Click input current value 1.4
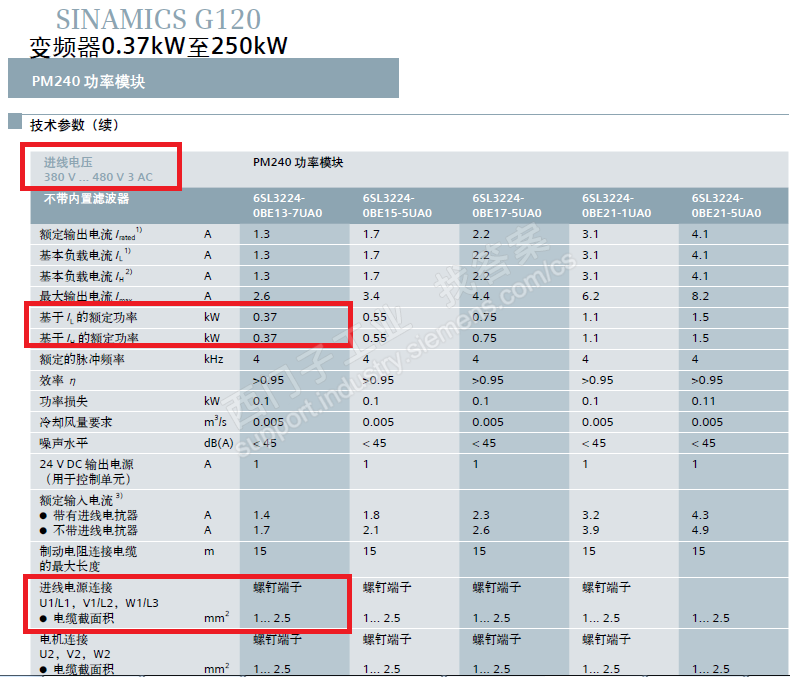The width and height of the screenshot is (790, 677). point(261,515)
